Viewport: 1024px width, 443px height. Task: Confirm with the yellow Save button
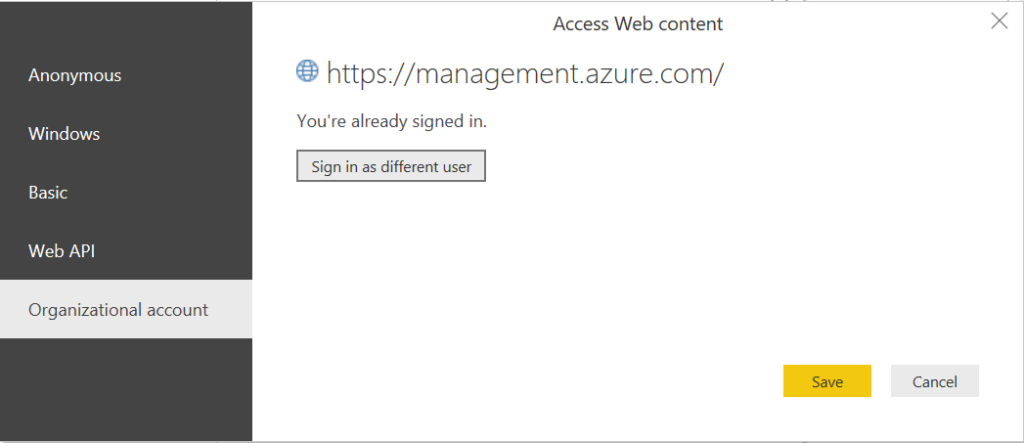(x=827, y=381)
